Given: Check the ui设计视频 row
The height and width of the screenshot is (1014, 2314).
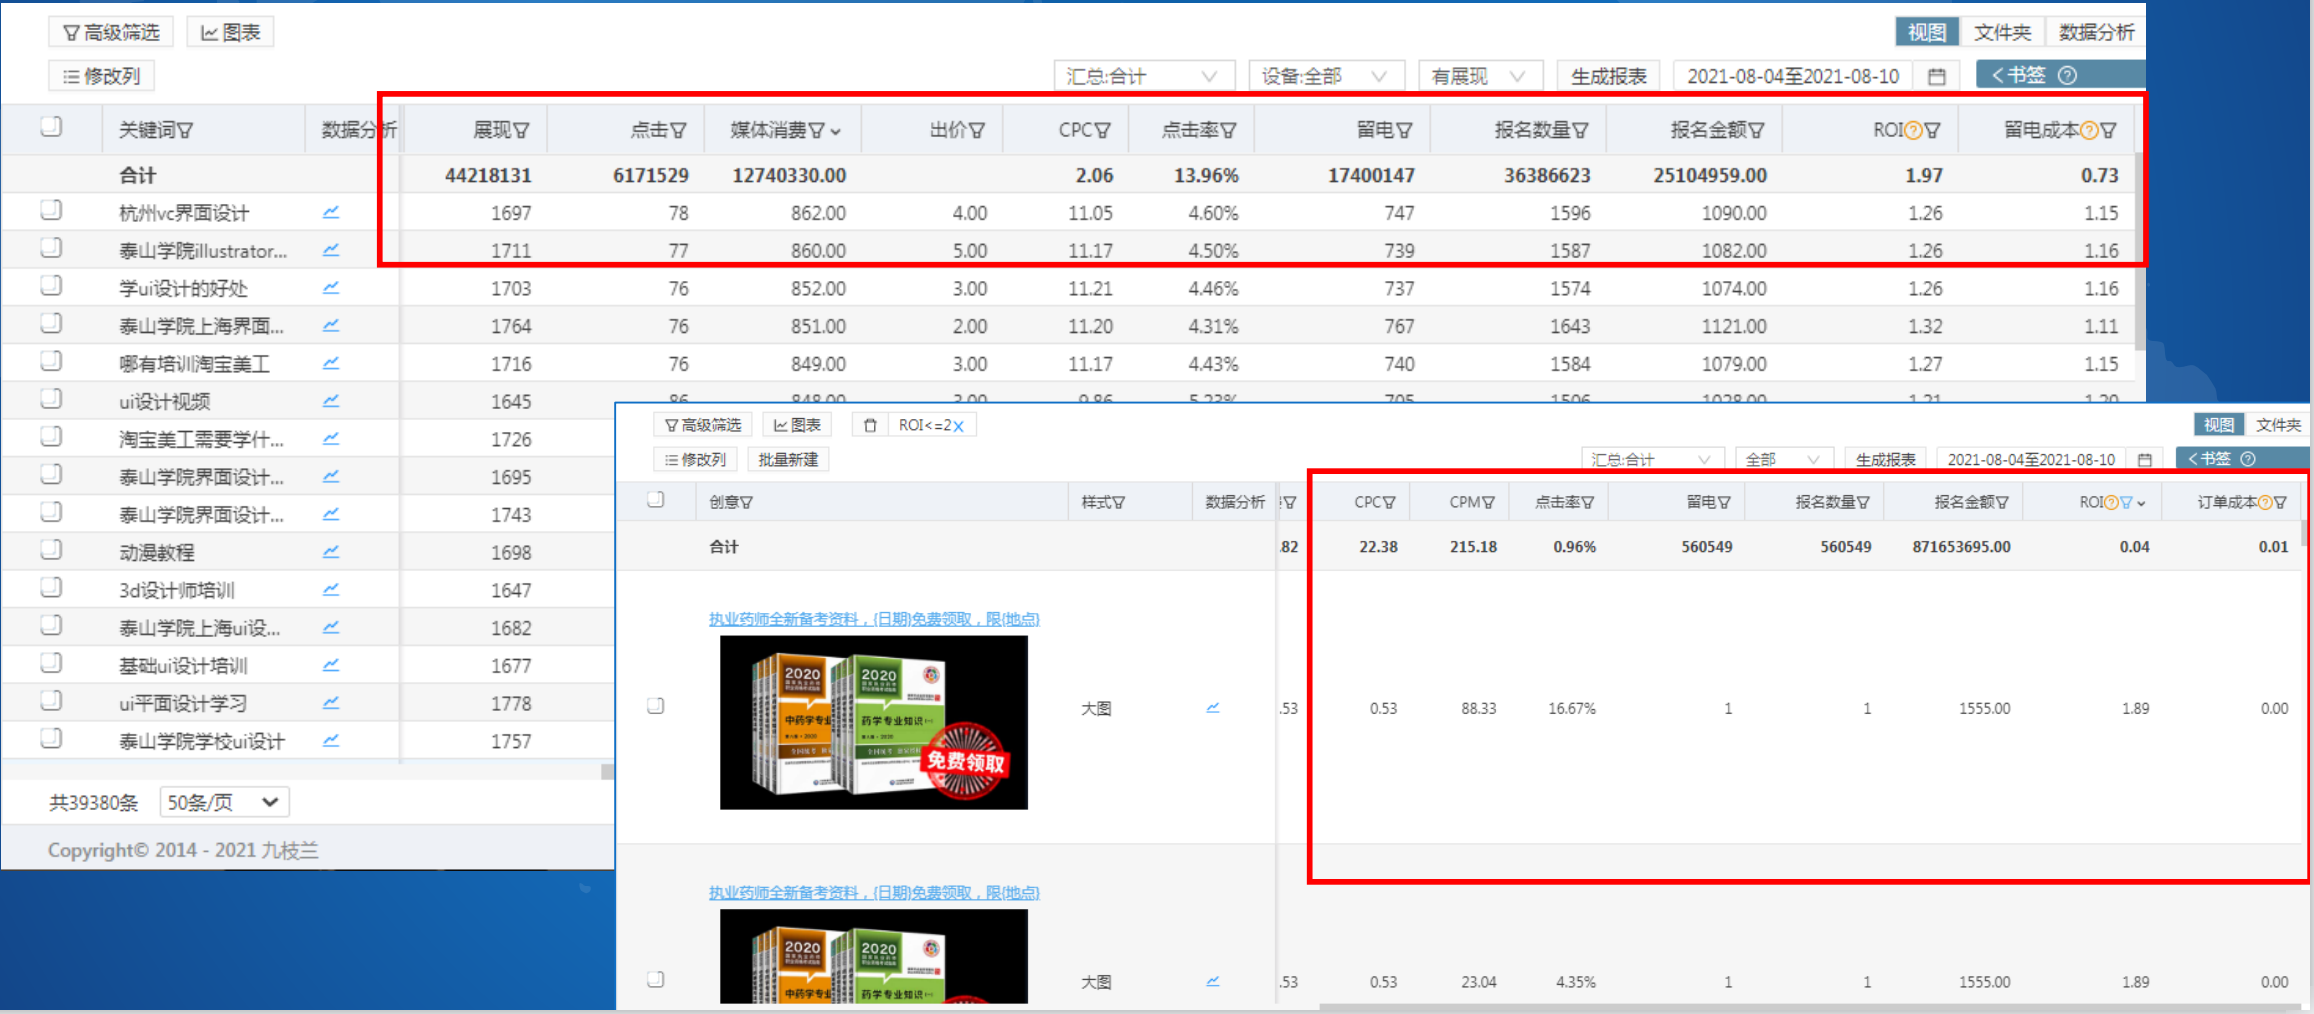Looking at the screenshot, I should pyautogui.click(x=51, y=399).
